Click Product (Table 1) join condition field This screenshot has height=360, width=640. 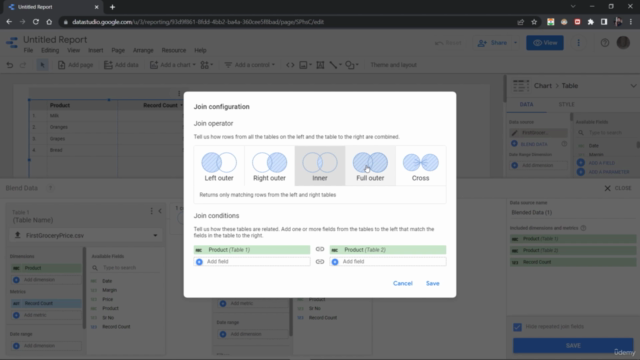(x=252, y=250)
